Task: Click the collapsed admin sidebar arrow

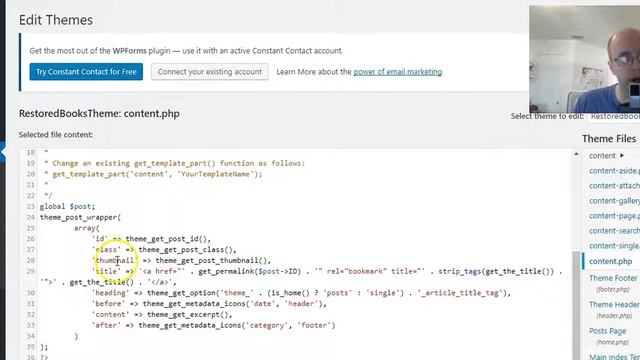Action: pos(3,152)
